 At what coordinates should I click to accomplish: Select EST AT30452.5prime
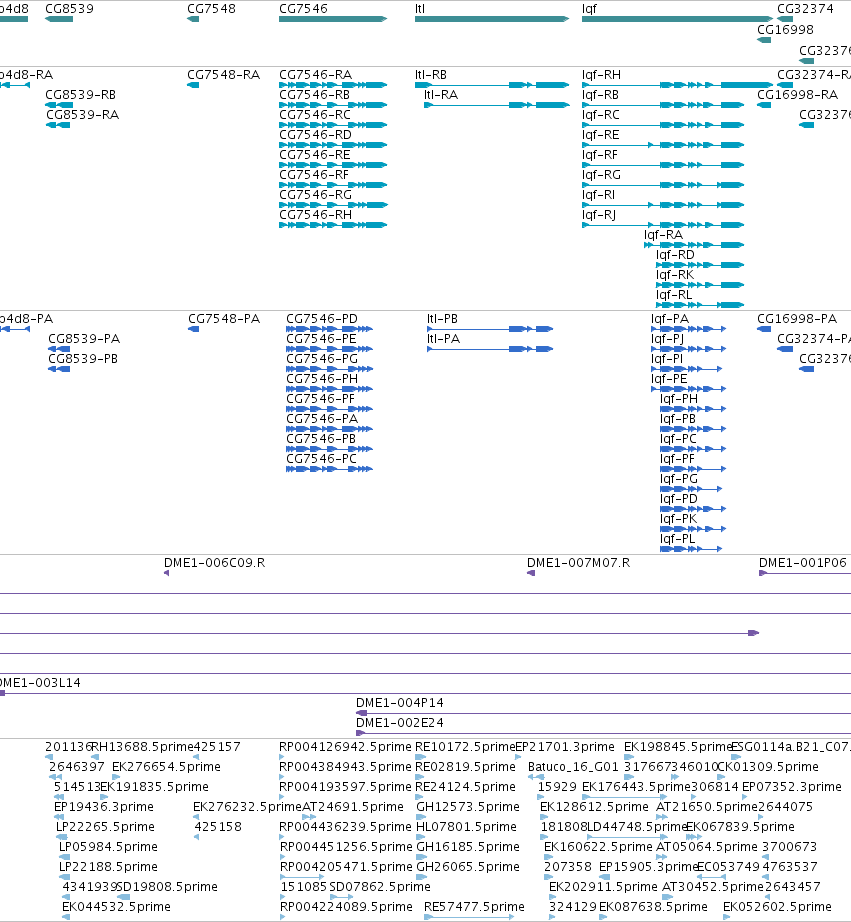[668, 897]
